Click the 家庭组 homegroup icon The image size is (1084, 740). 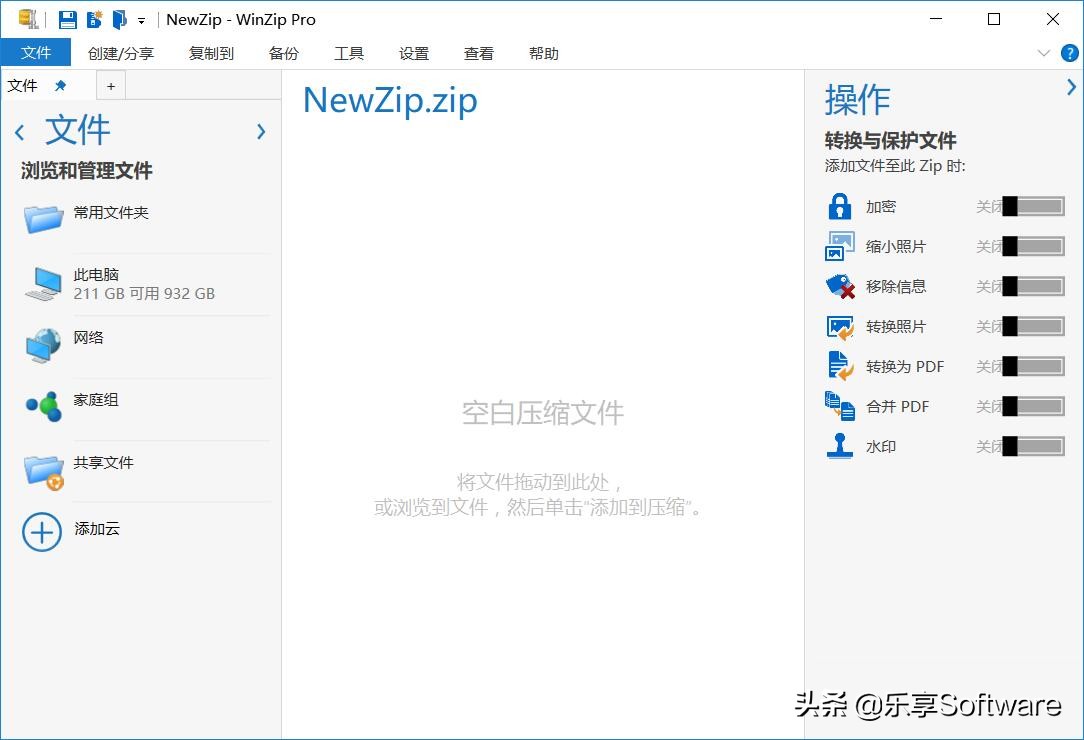point(44,406)
